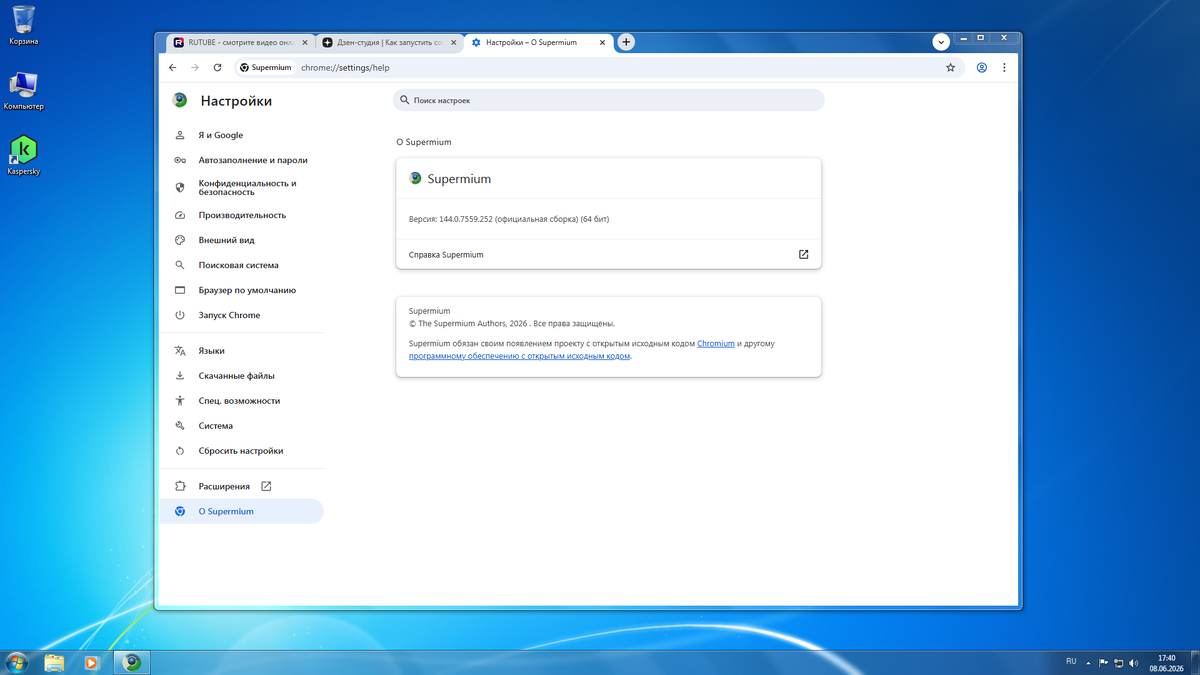Open Скачанные файлы settings section

(242, 376)
